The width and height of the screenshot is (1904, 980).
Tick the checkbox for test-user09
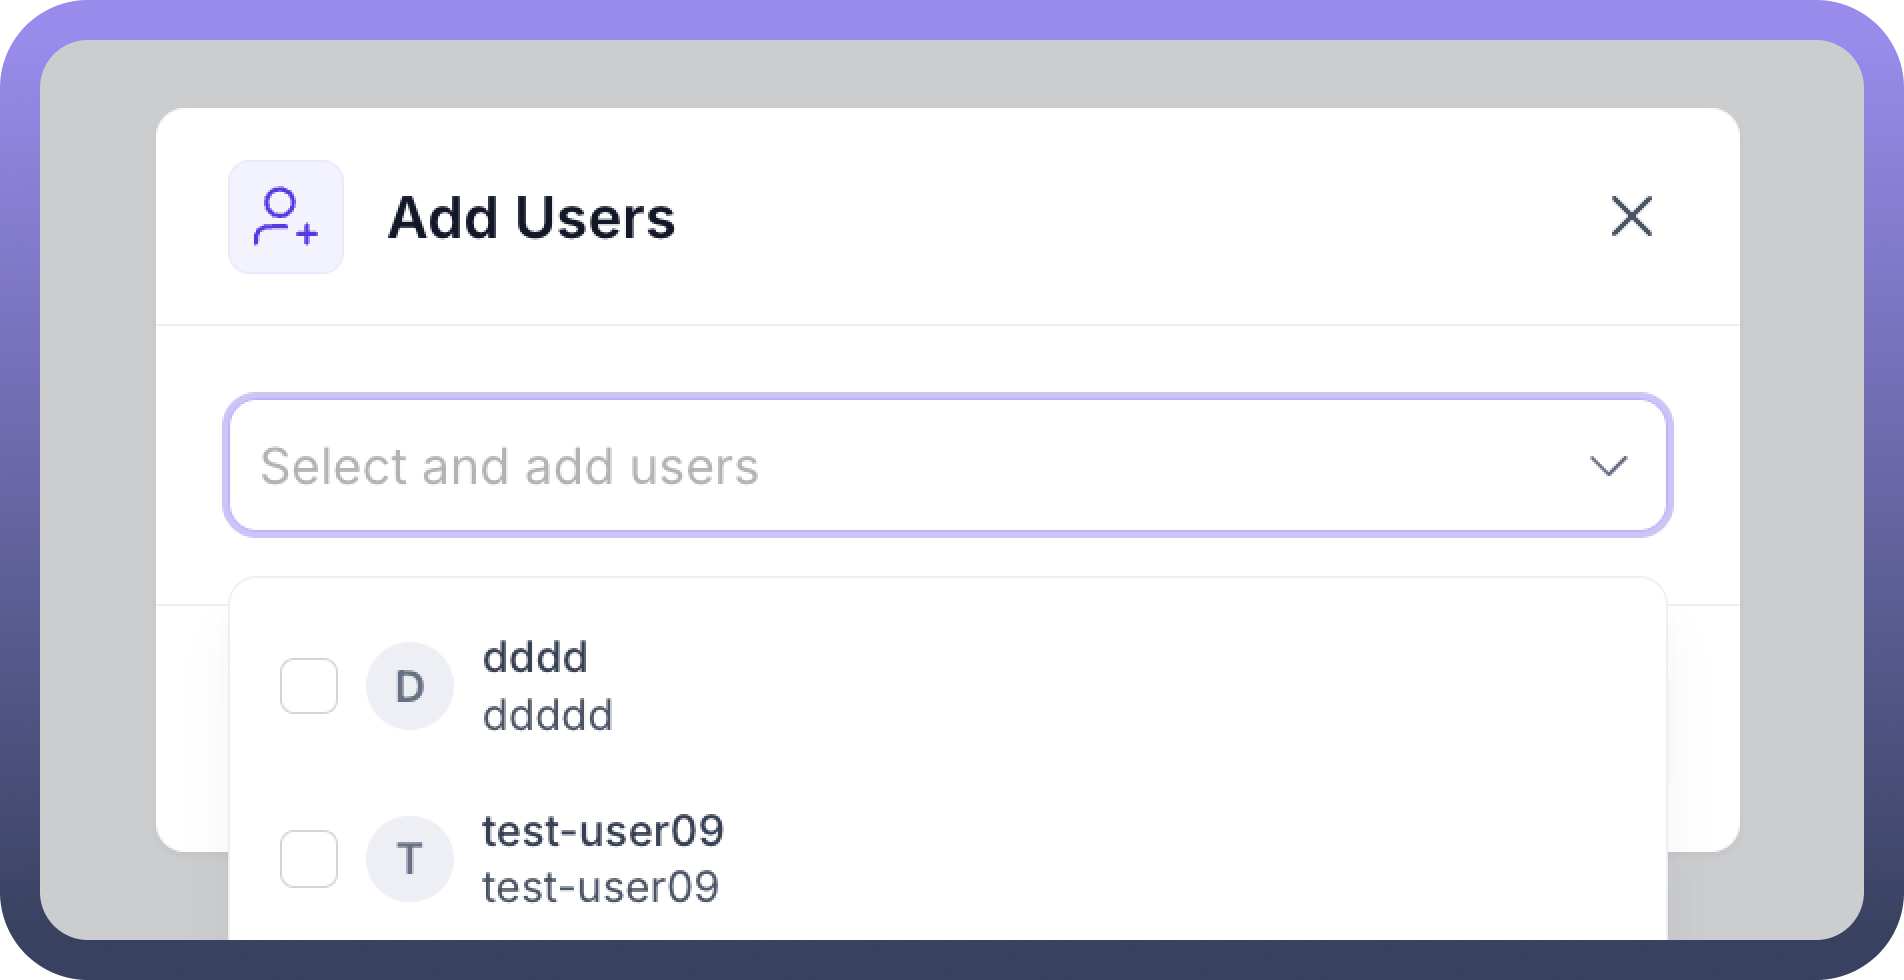tap(309, 858)
